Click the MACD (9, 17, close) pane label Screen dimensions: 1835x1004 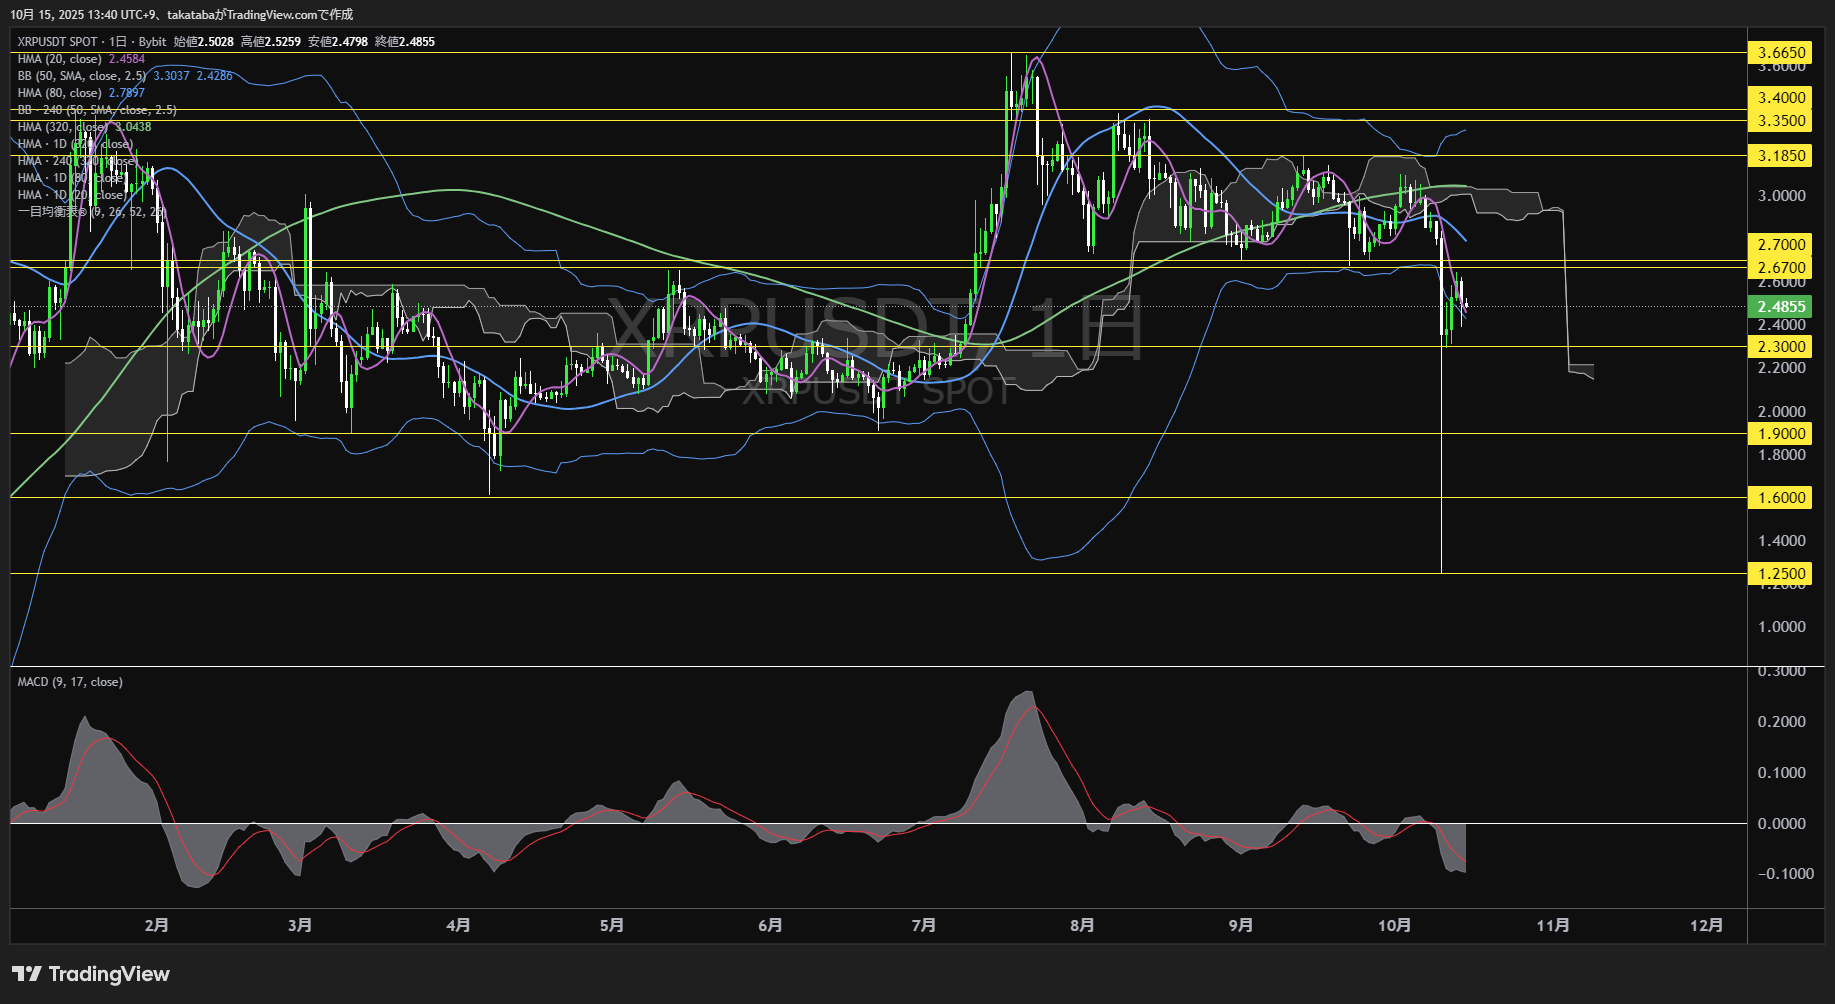(70, 682)
